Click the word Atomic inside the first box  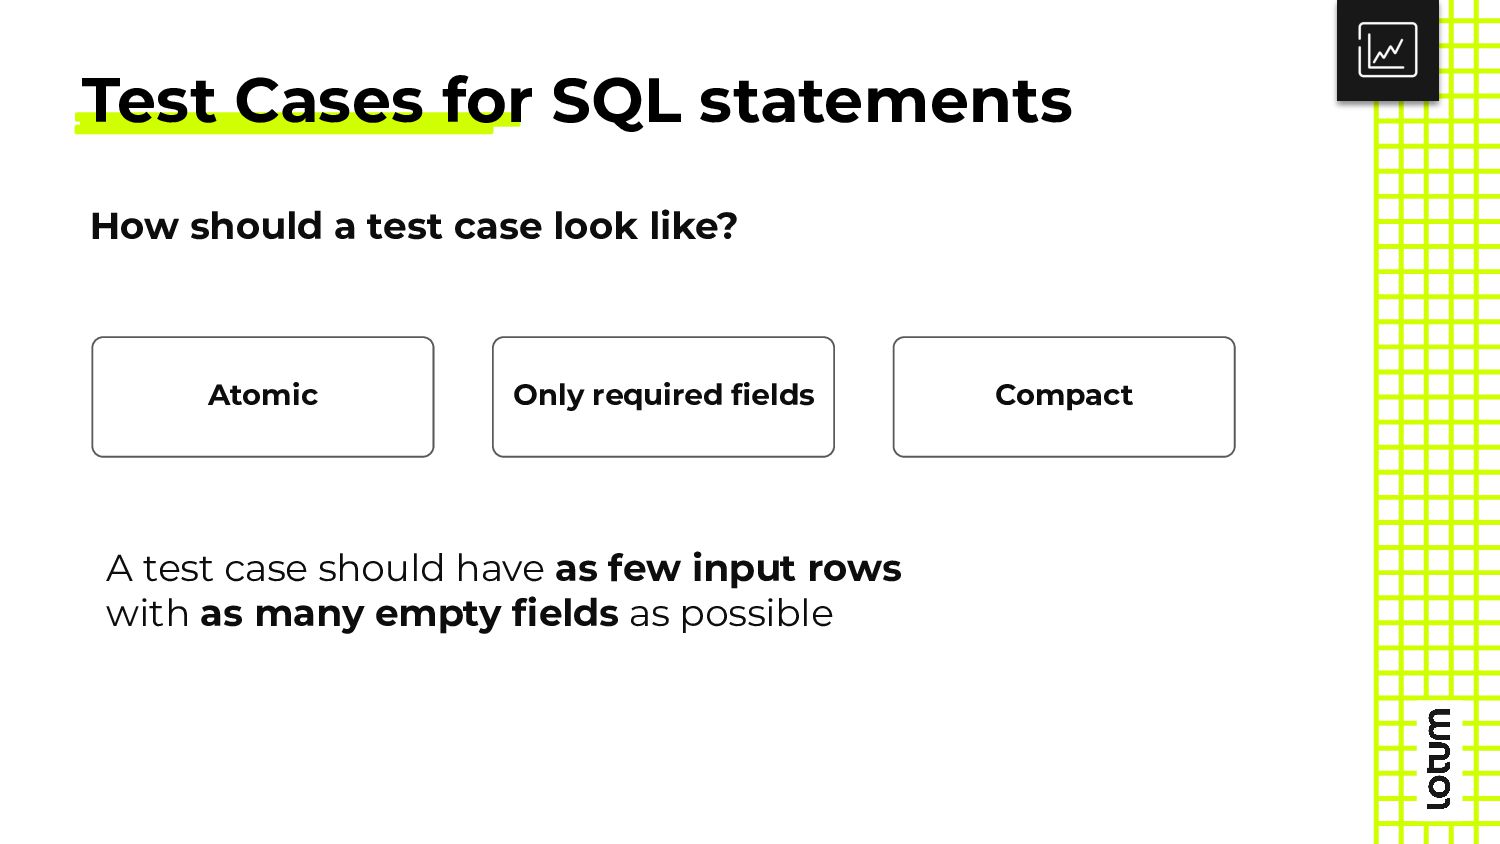pyautogui.click(x=263, y=395)
